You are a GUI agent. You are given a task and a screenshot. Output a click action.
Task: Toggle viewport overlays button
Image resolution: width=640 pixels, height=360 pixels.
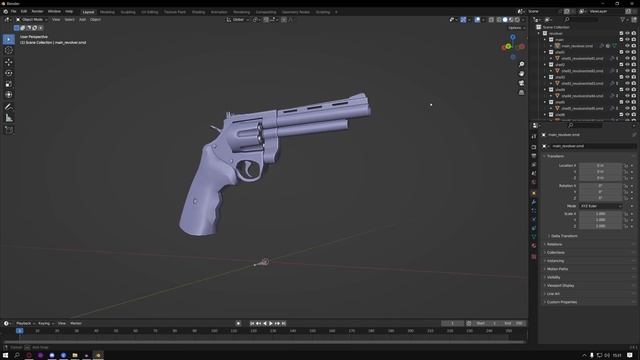coord(477,20)
